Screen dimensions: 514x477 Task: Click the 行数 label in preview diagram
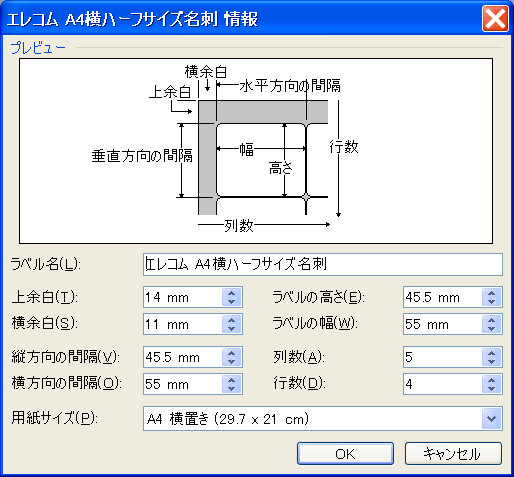(x=344, y=147)
